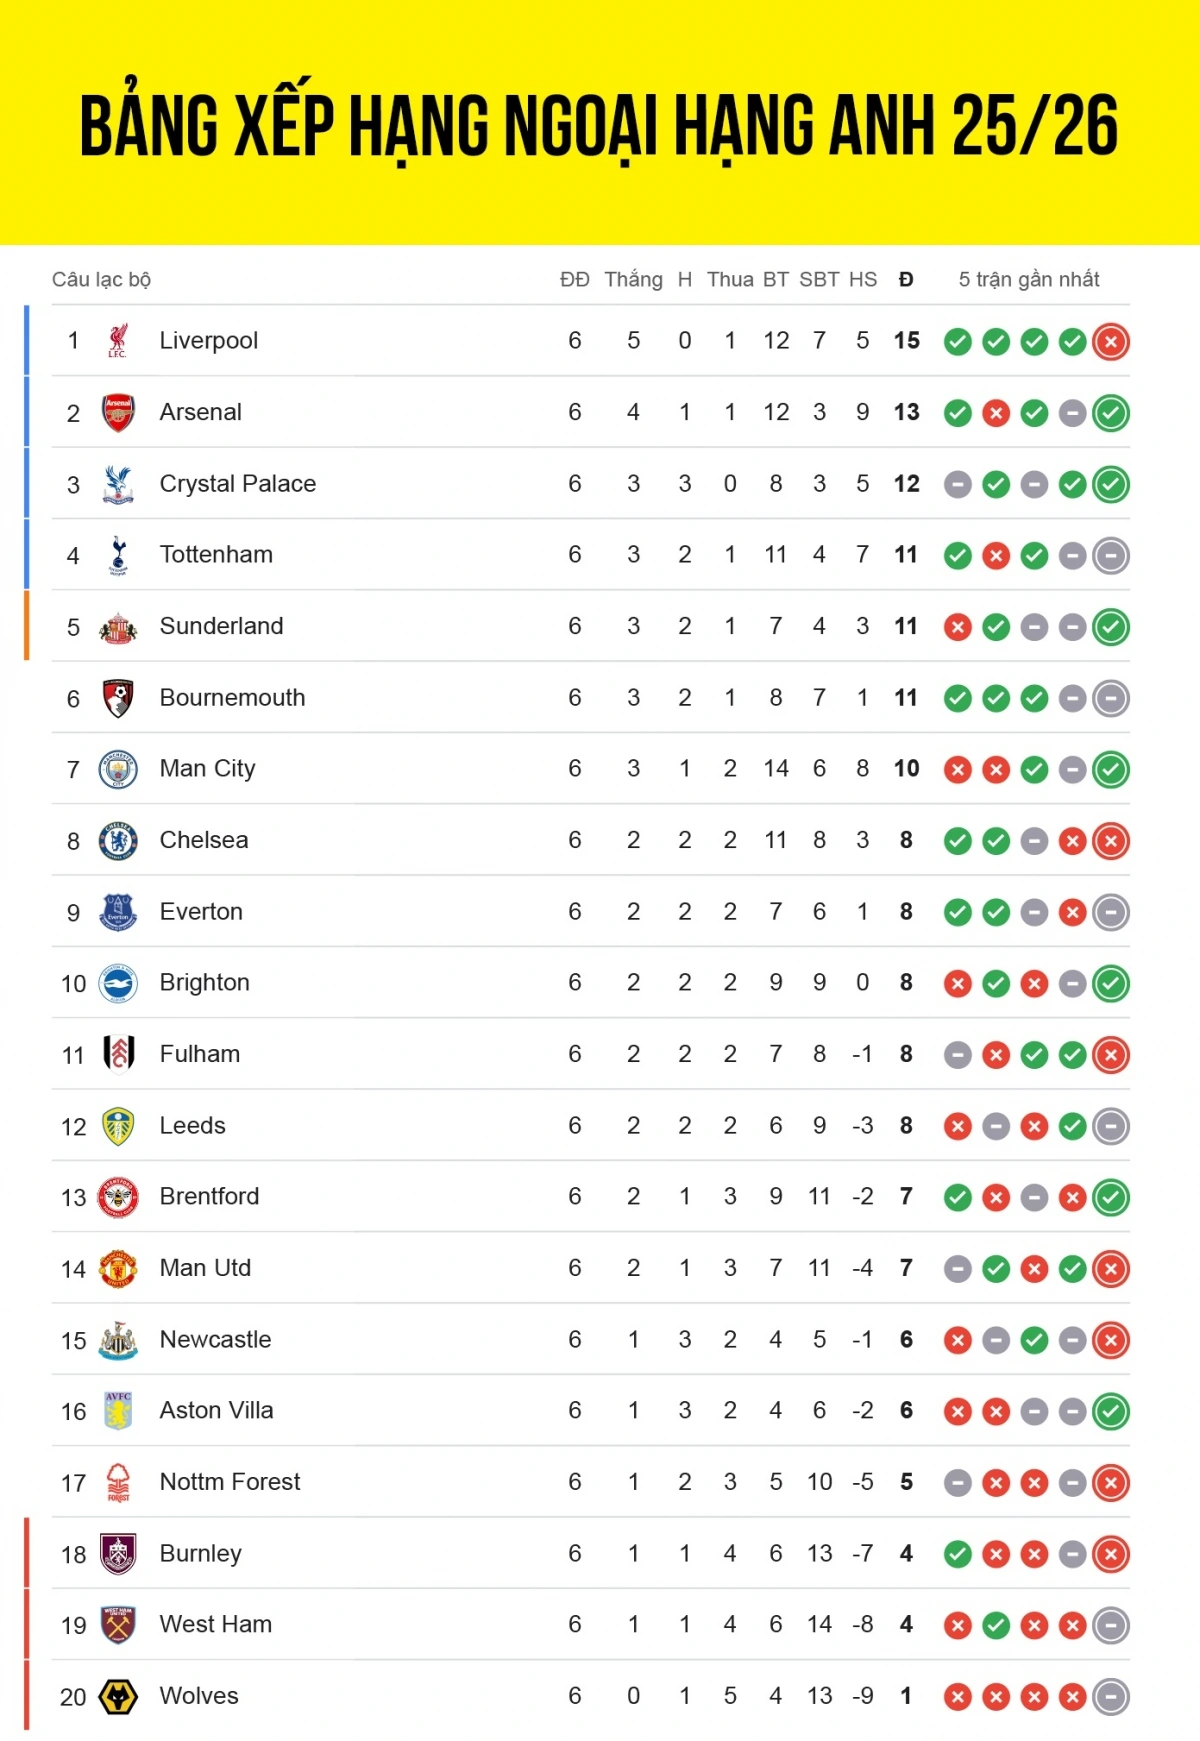
Task: Click Liverpool's 15 points value
Action: click(x=906, y=341)
